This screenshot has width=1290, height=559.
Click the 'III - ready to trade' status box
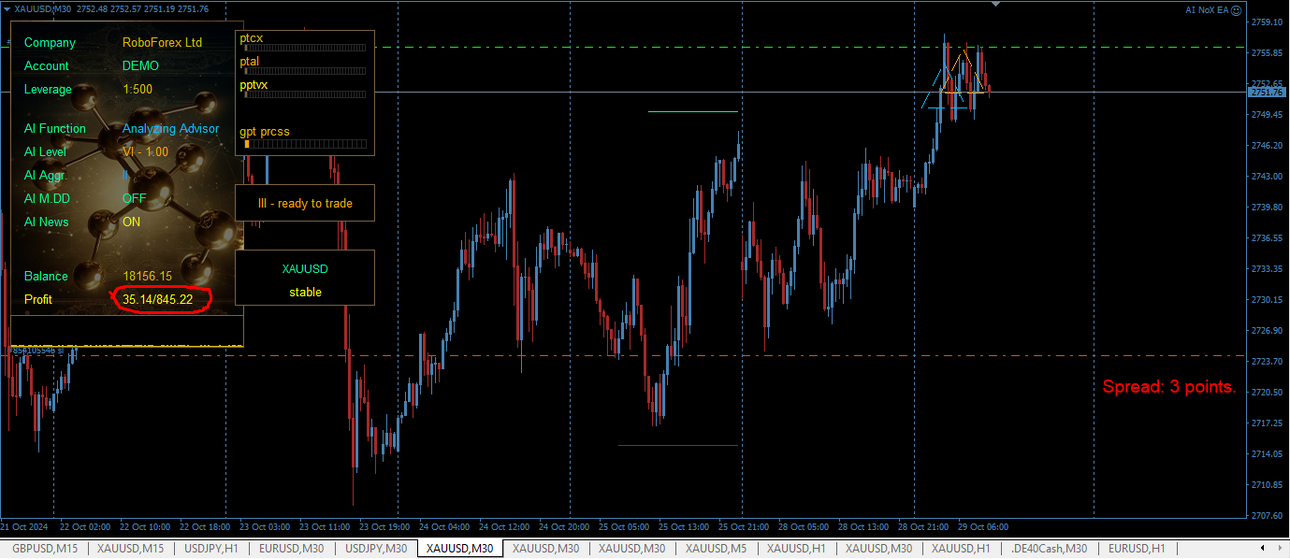tap(305, 203)
